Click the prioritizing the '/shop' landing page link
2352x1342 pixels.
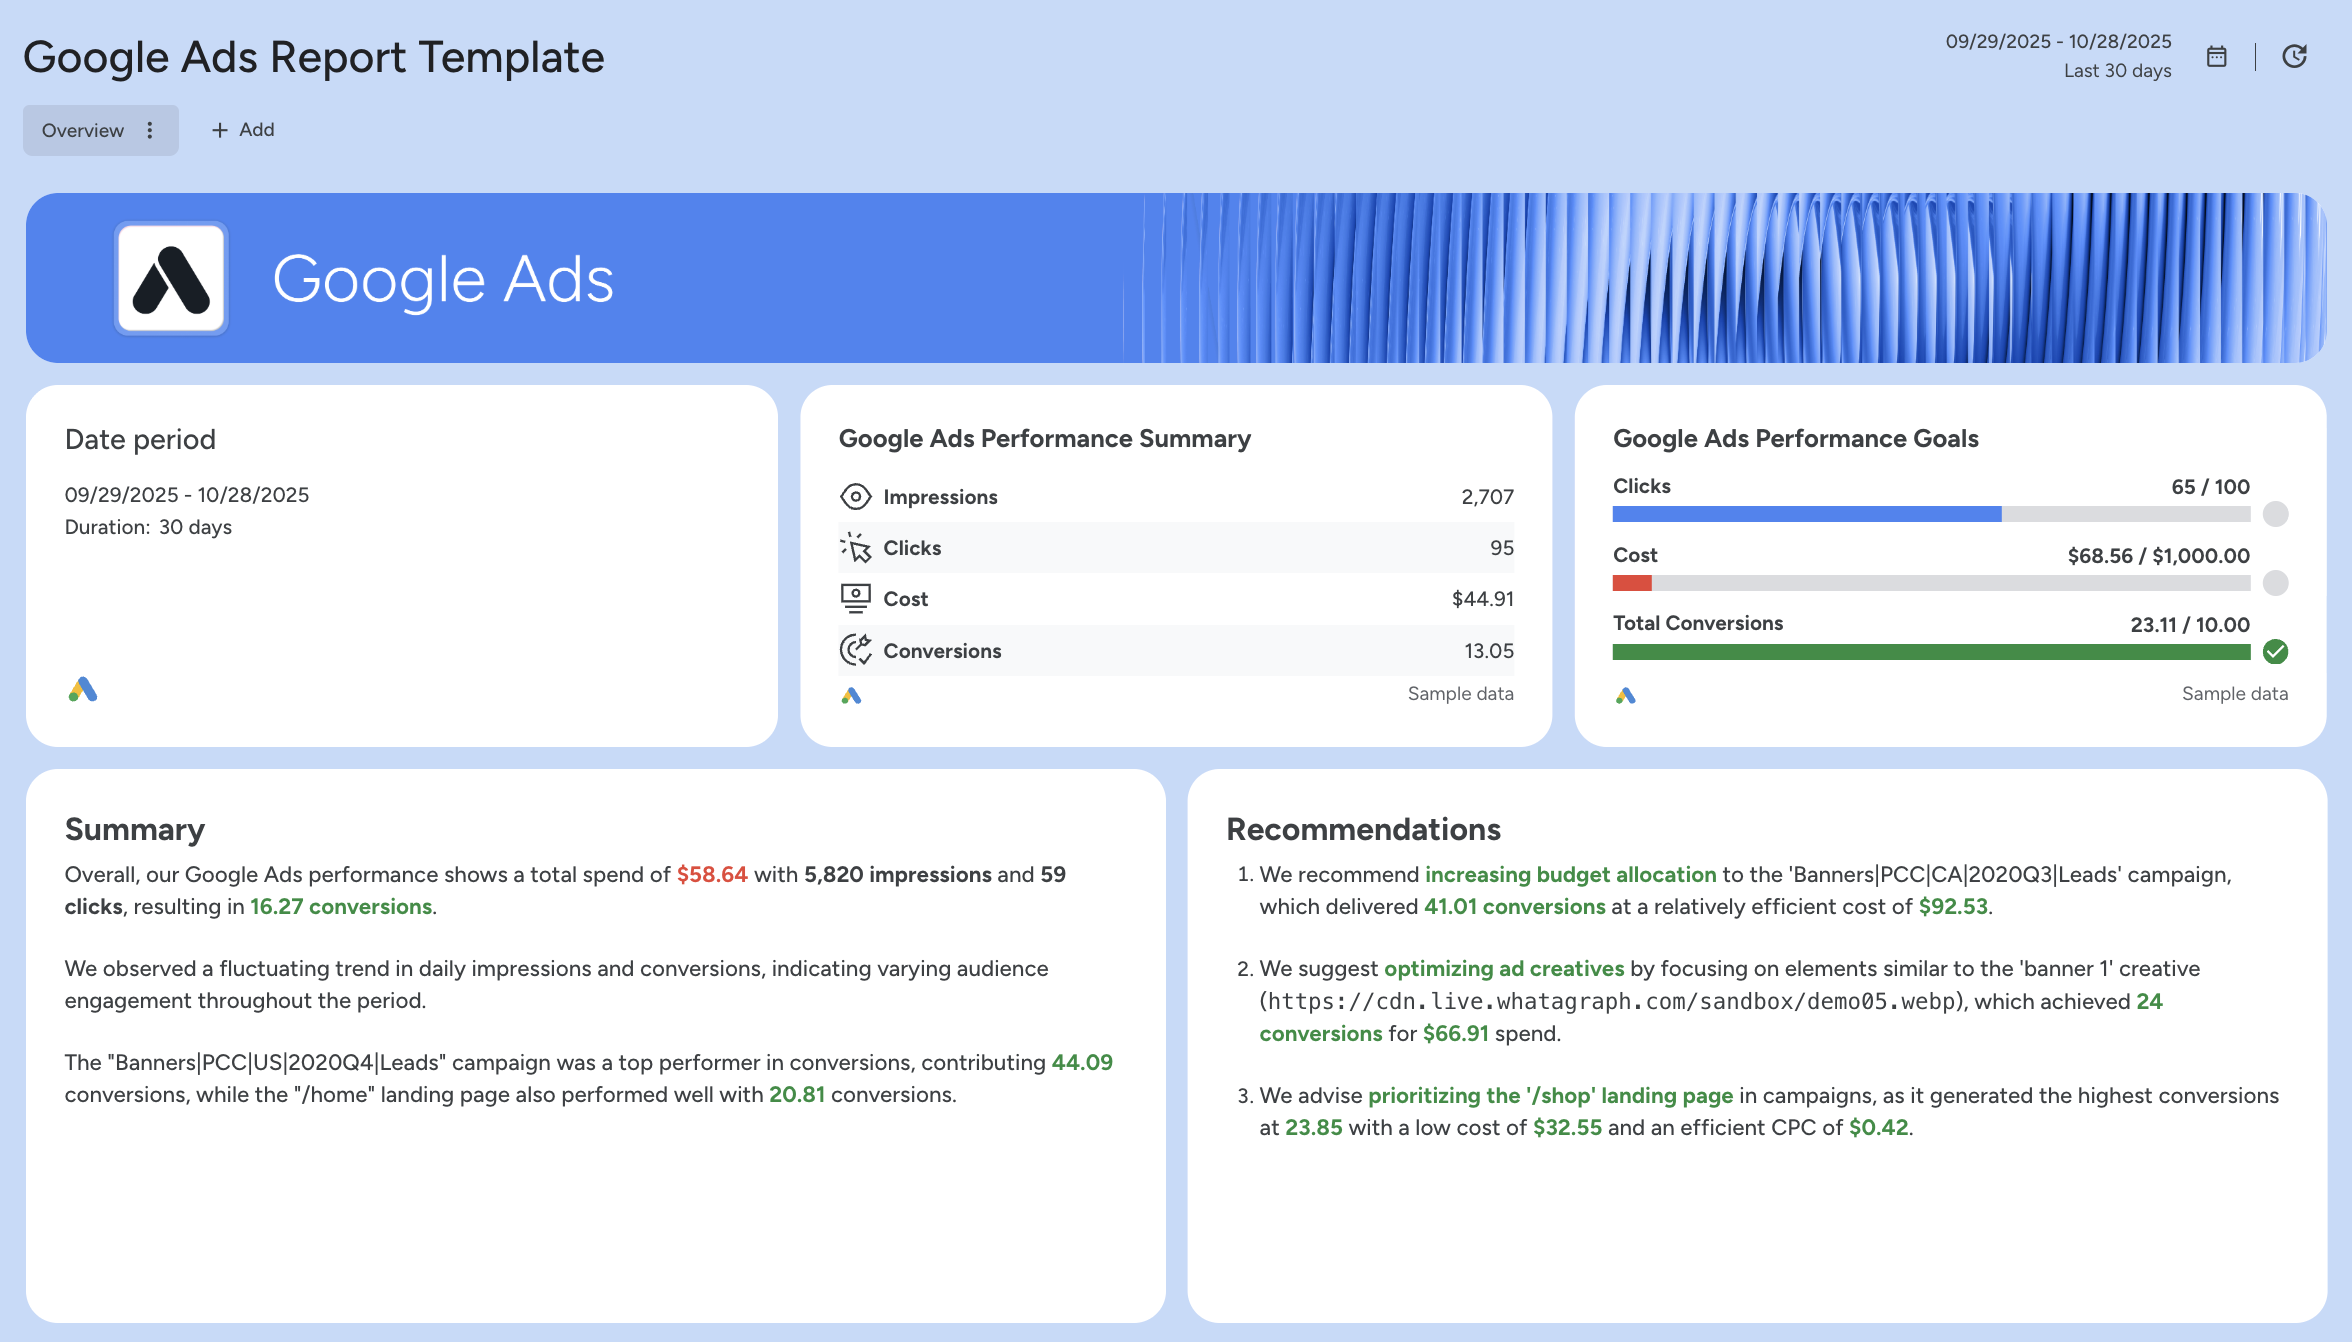click(1550, 1095)
